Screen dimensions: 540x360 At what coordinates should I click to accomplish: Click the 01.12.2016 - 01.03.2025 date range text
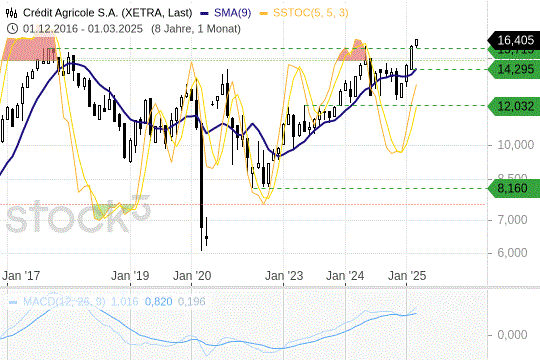[83, 29]
